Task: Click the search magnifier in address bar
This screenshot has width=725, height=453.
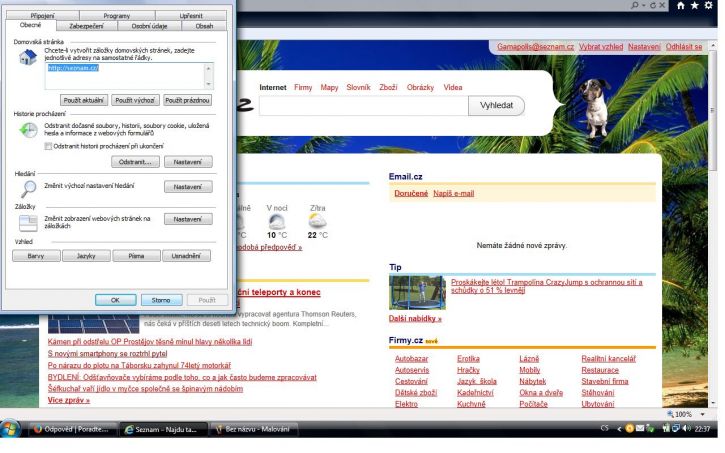Action: (635, 6)
